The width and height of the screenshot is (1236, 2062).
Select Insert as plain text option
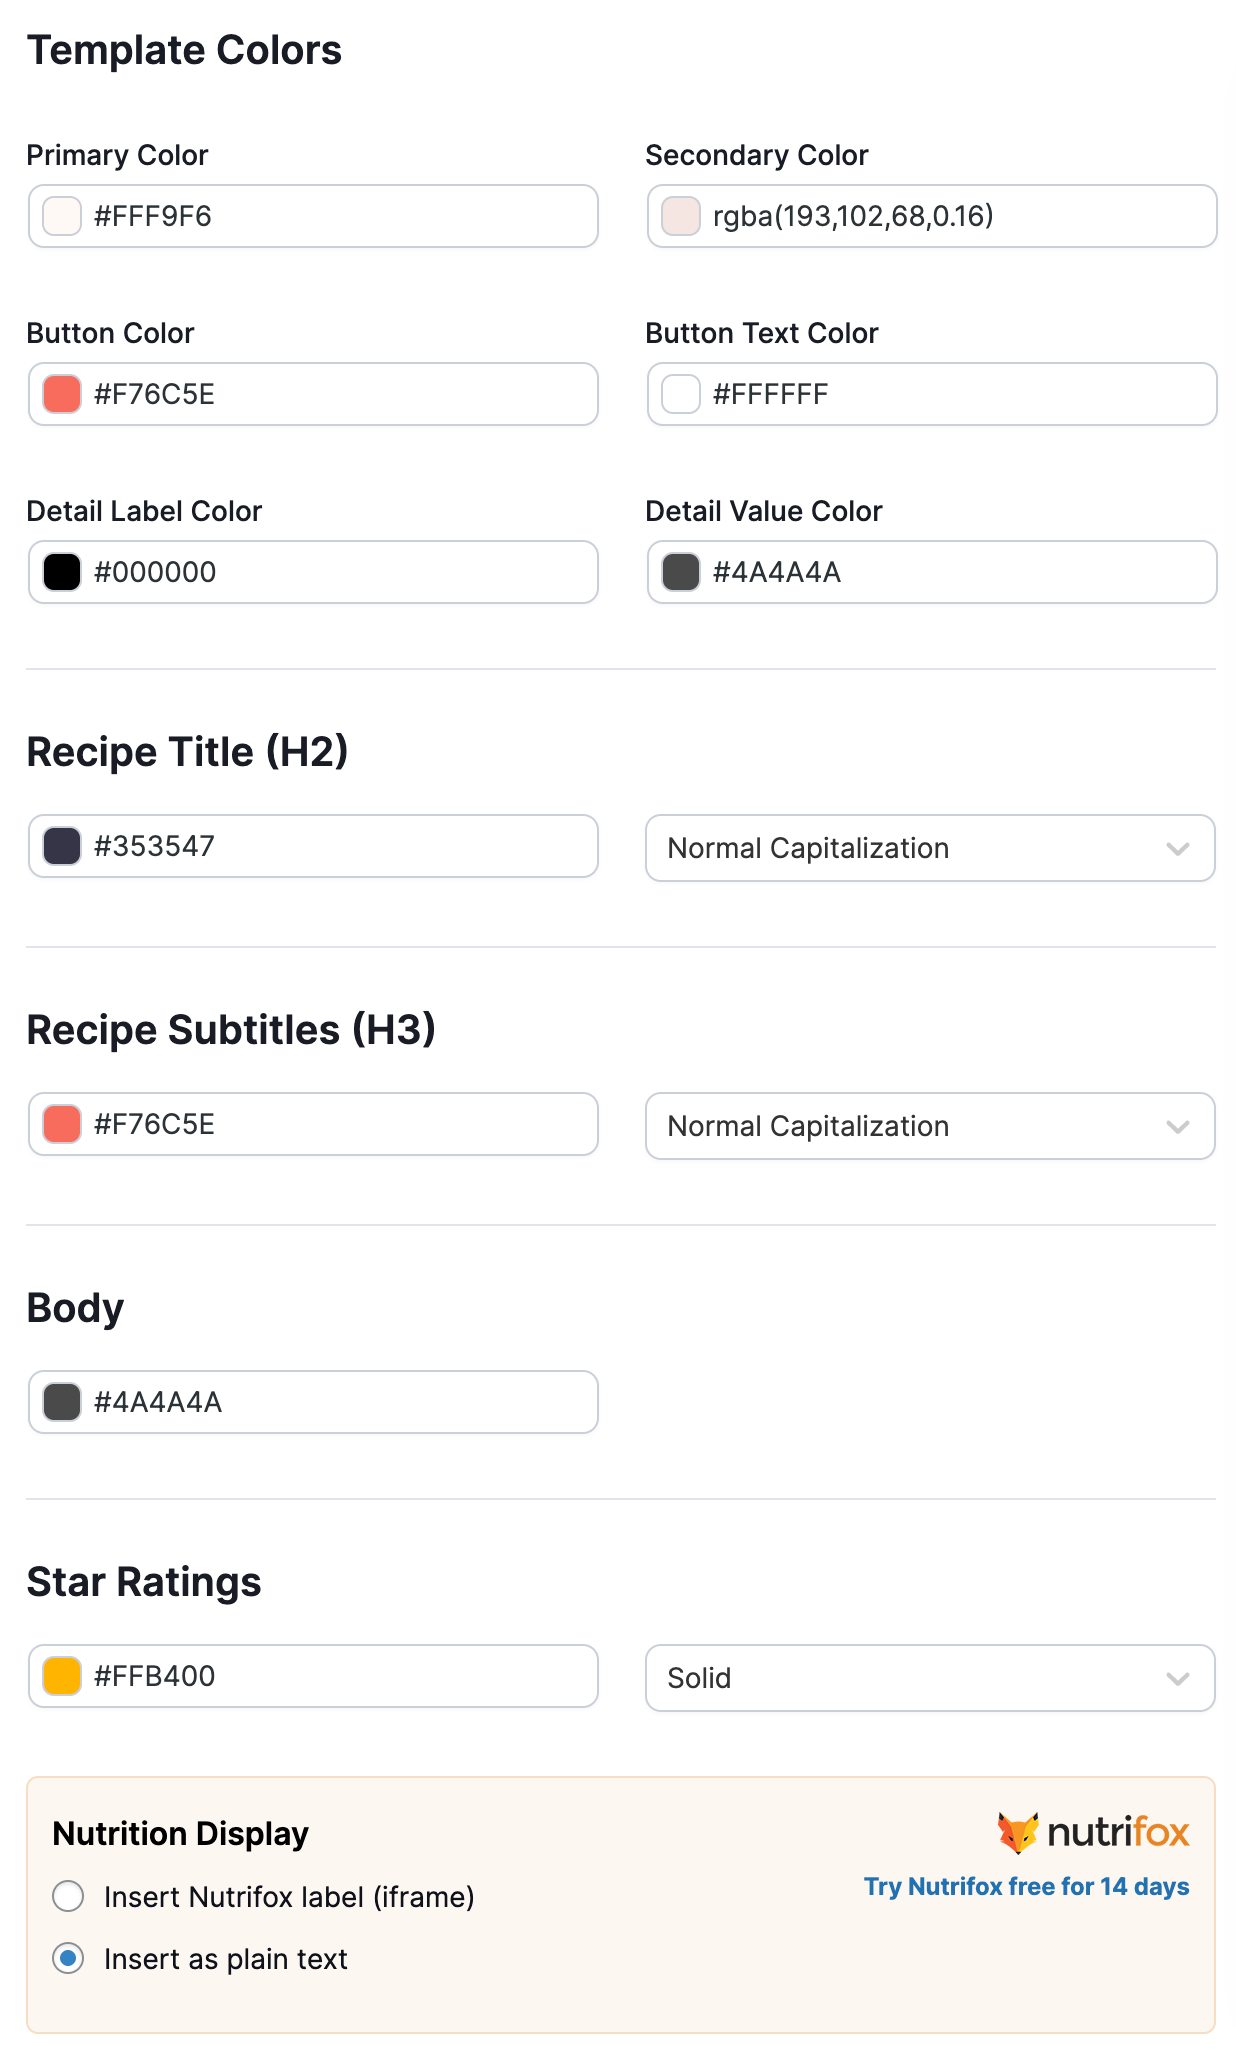[x=68, y=1958]
